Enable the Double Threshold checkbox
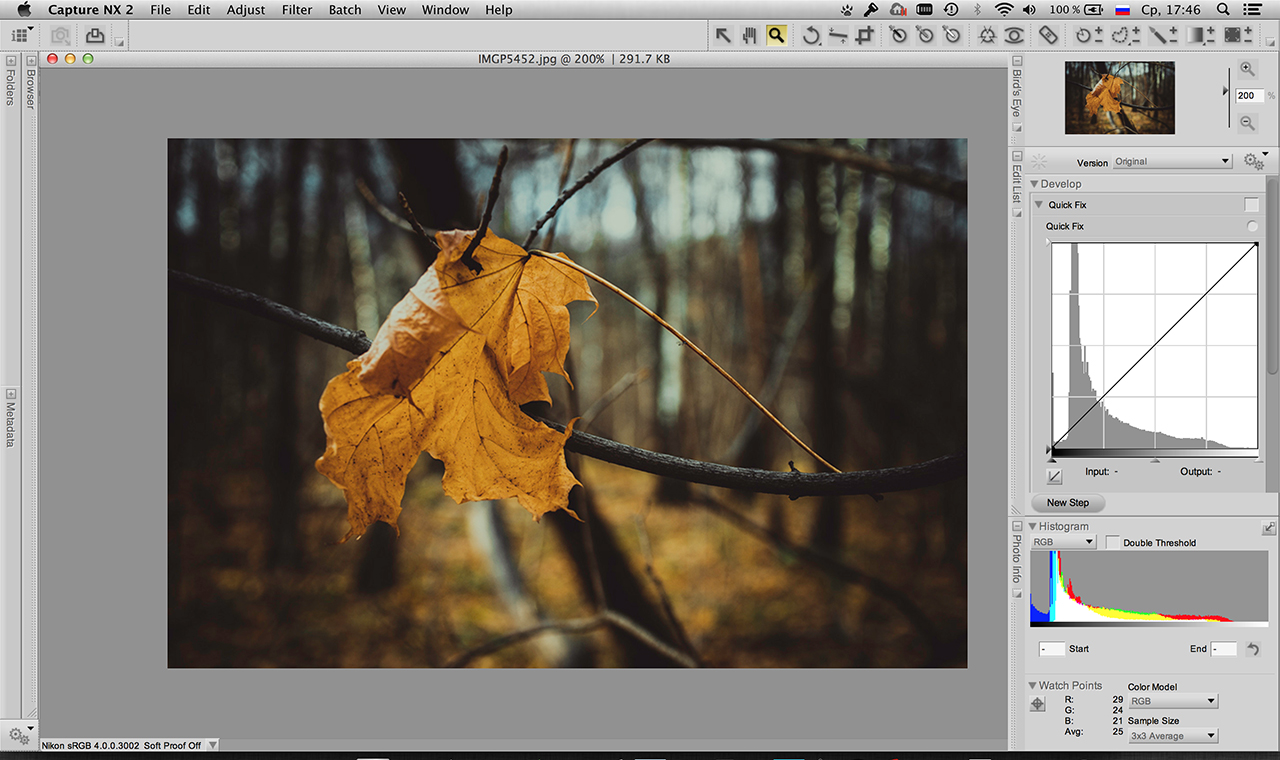1280x760 pixels. point(1112,542)
